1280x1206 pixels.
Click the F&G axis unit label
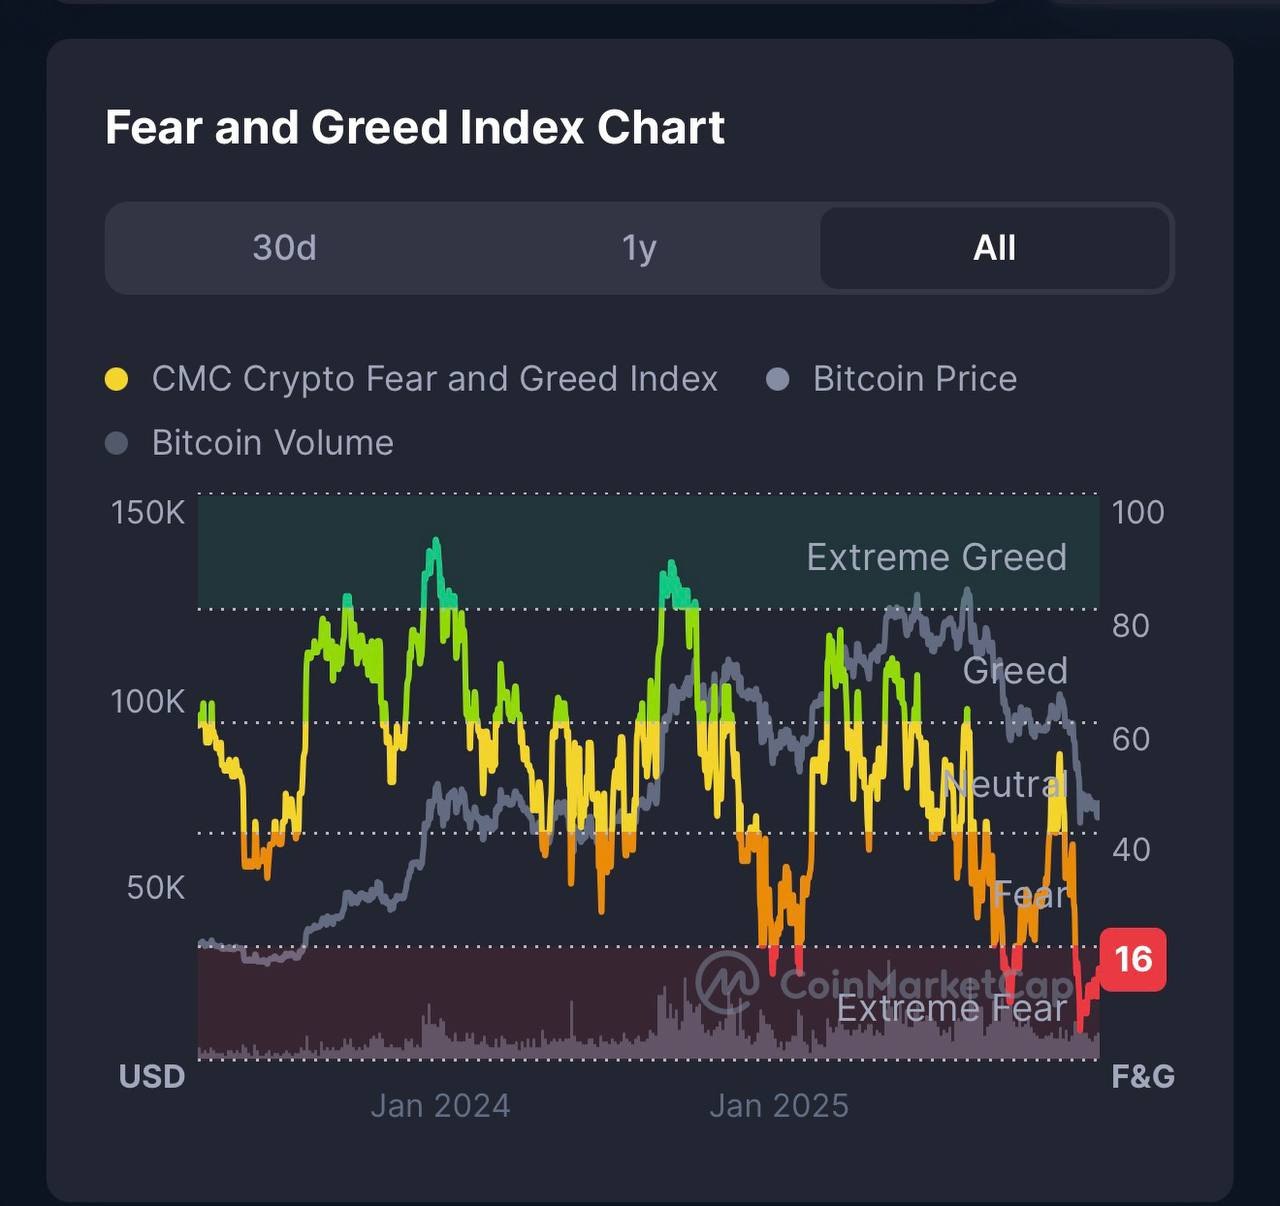1143,1076
